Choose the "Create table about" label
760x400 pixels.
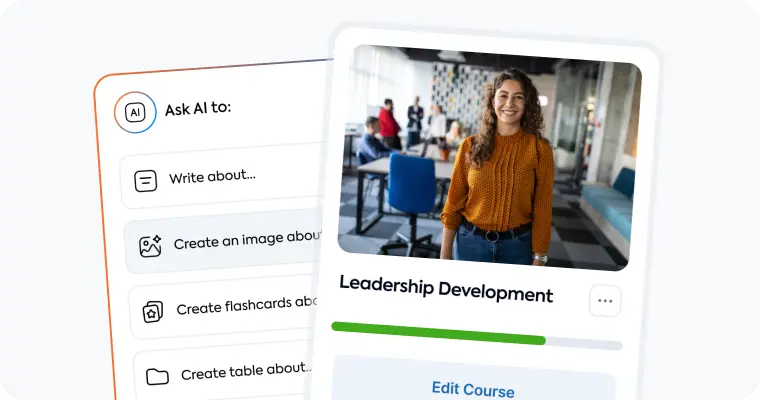point(247,371)
